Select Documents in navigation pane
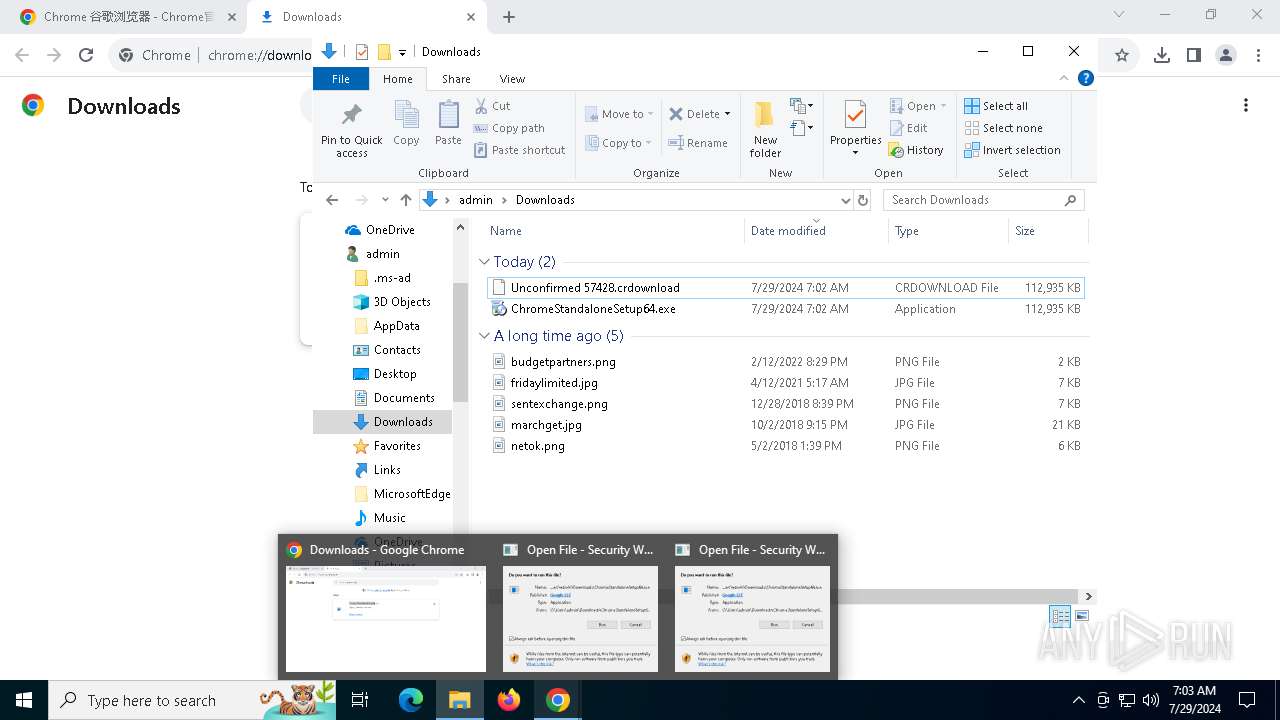This screenshot has width=1280, height=720. click(x=404, y=398)
